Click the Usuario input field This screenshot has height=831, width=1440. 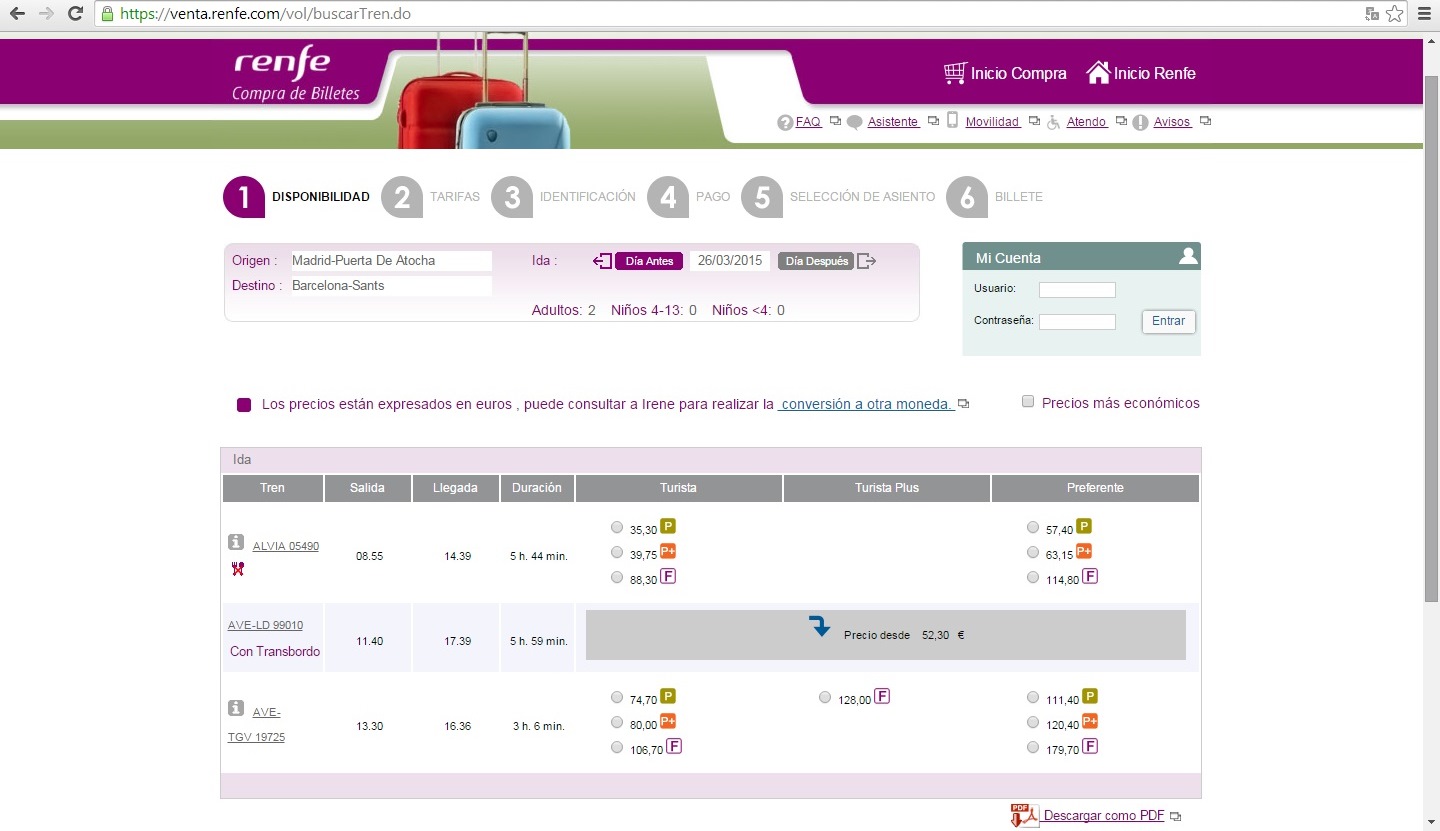click(1077, 290)
